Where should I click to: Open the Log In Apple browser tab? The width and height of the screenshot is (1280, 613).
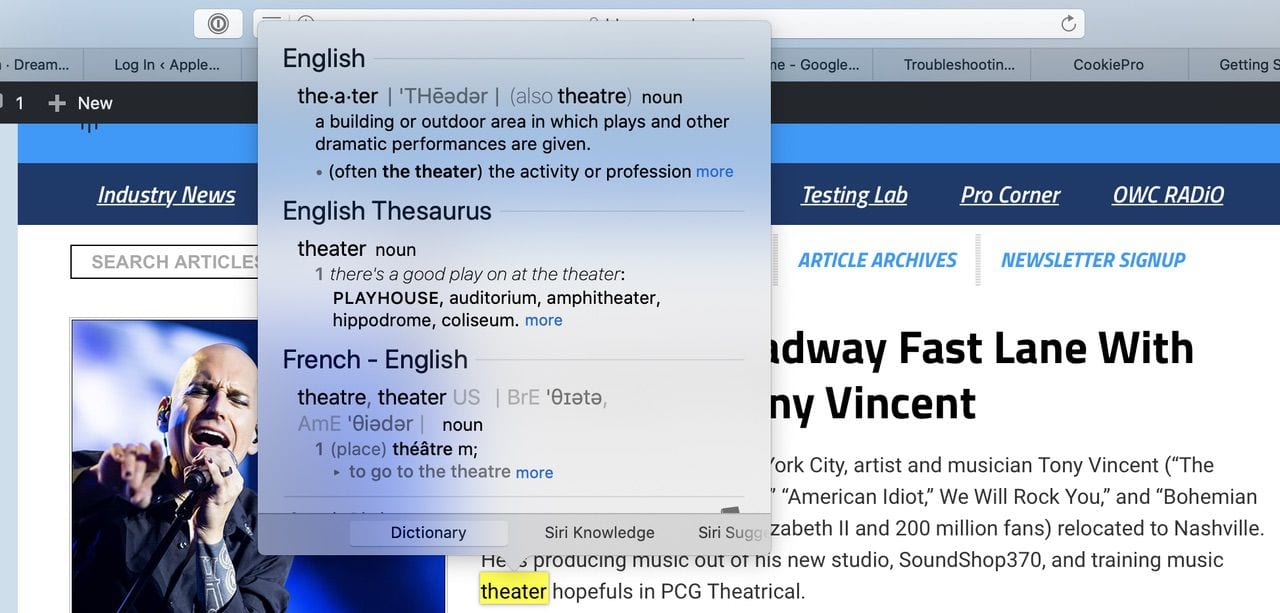click(x=166, y=64)
